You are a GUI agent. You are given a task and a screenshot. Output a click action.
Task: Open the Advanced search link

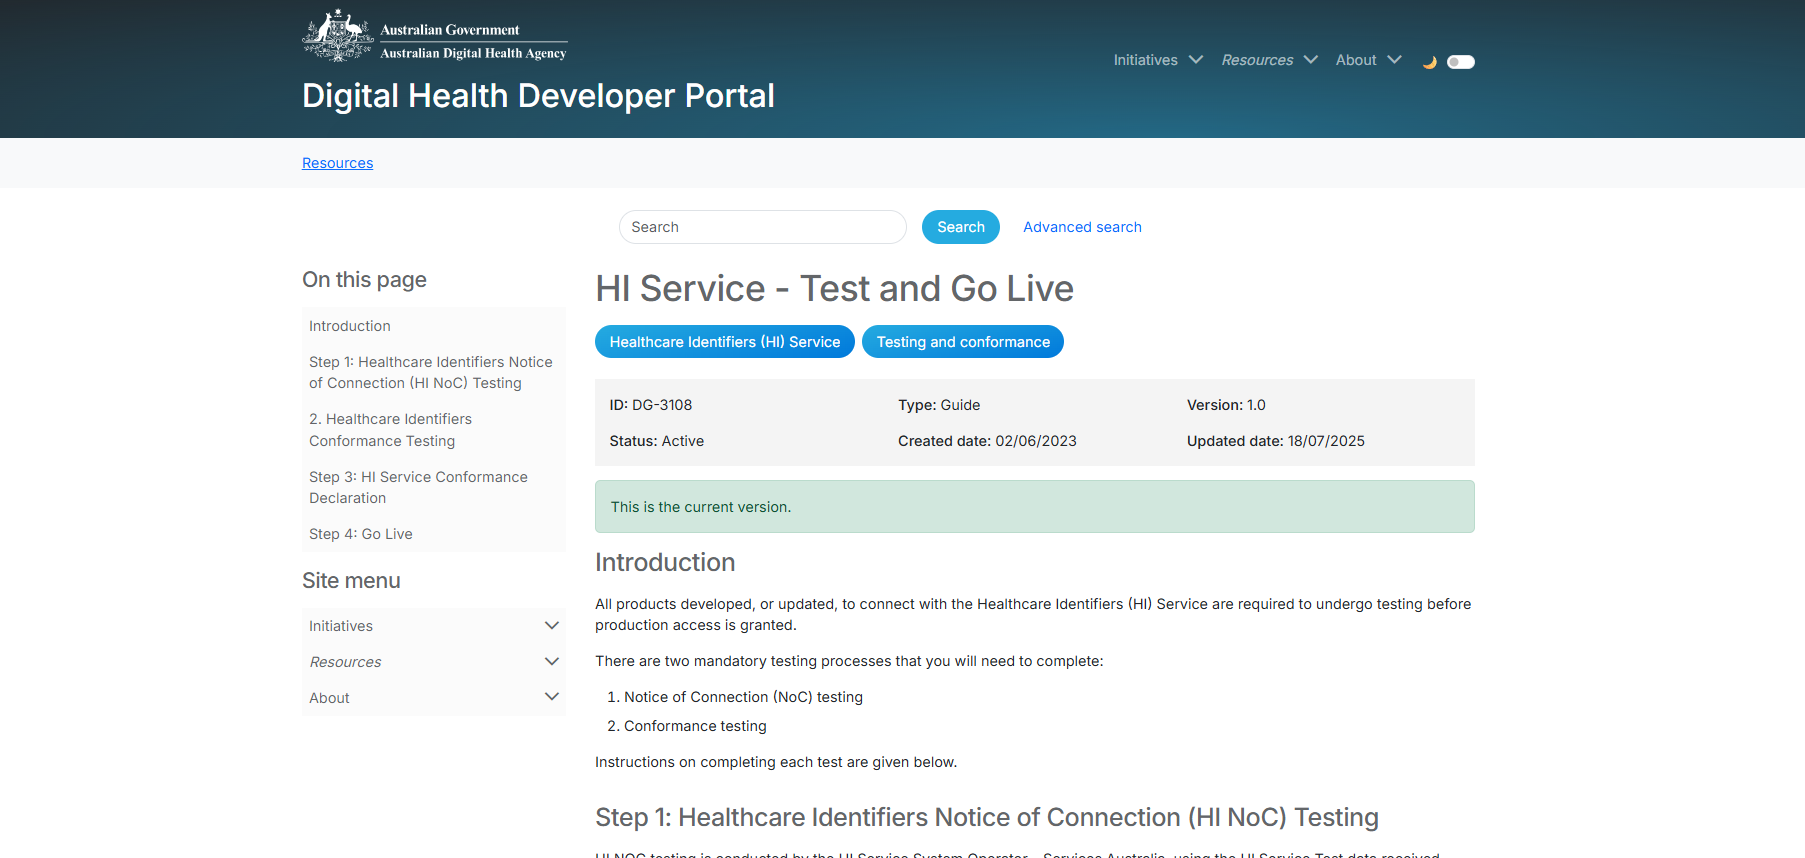1082,227
